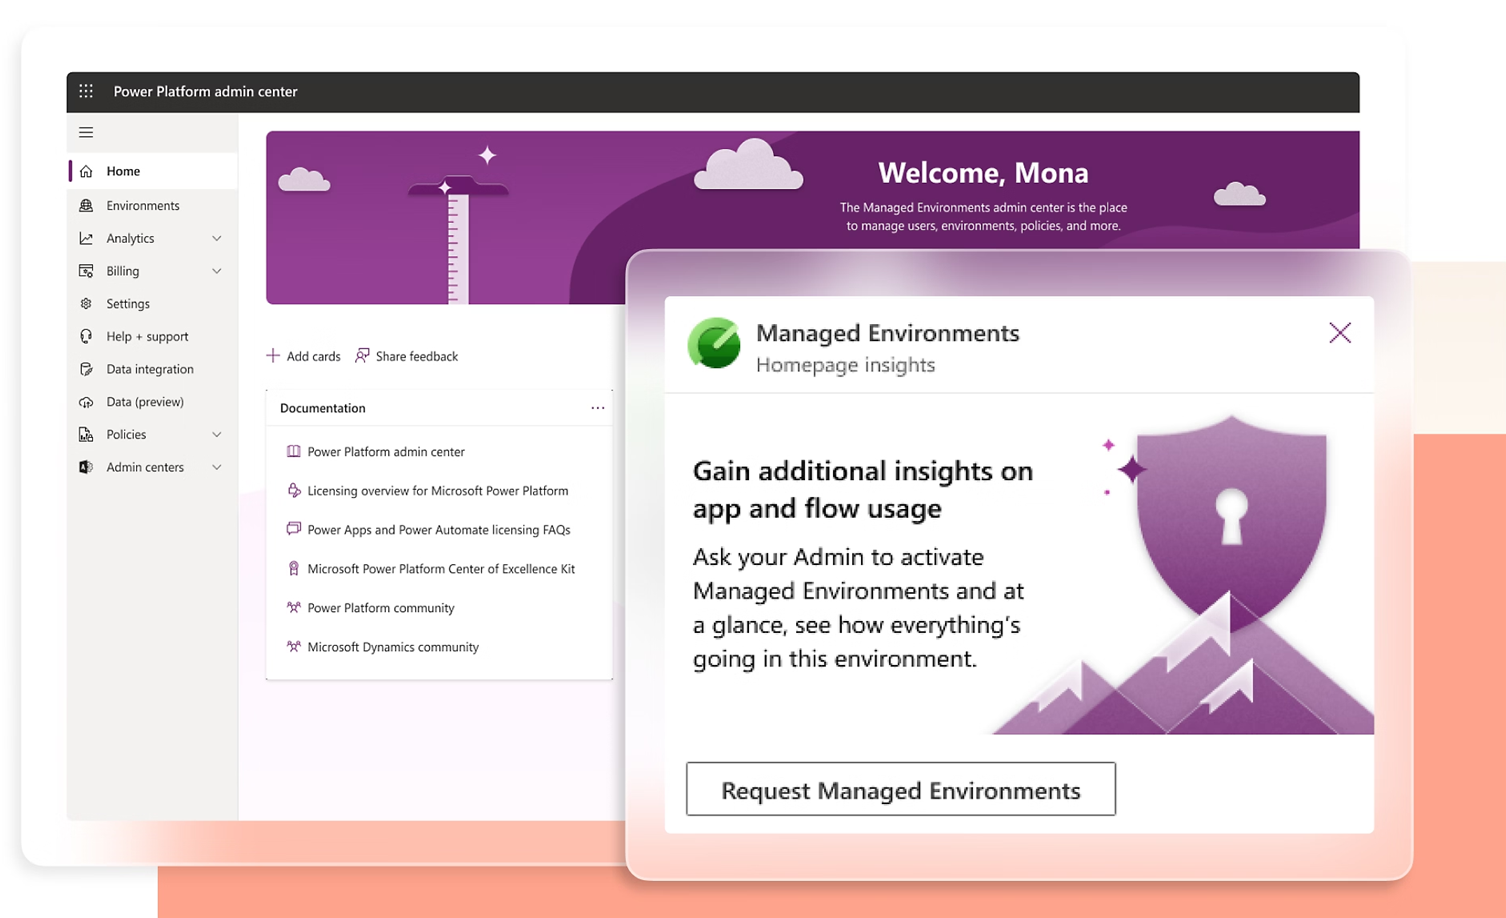Click the Billing sidebar icon
Image resolution: width=1506 pixels, height=918 pixels.
(86, 271)
